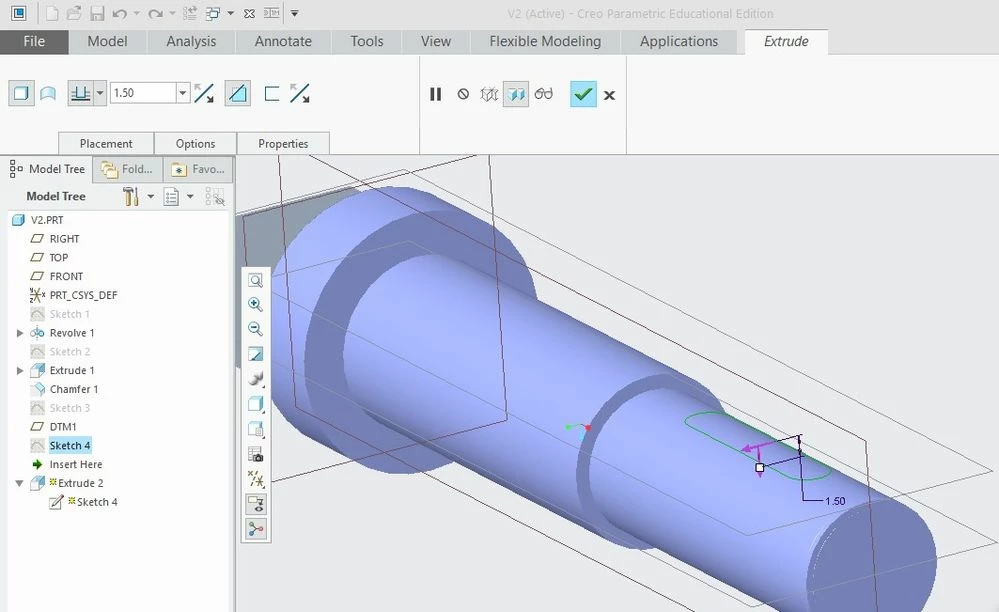Collapse the Extrude 2 feature
The width and height of the screenshot is (999, 612).
[x=20, y=483]
